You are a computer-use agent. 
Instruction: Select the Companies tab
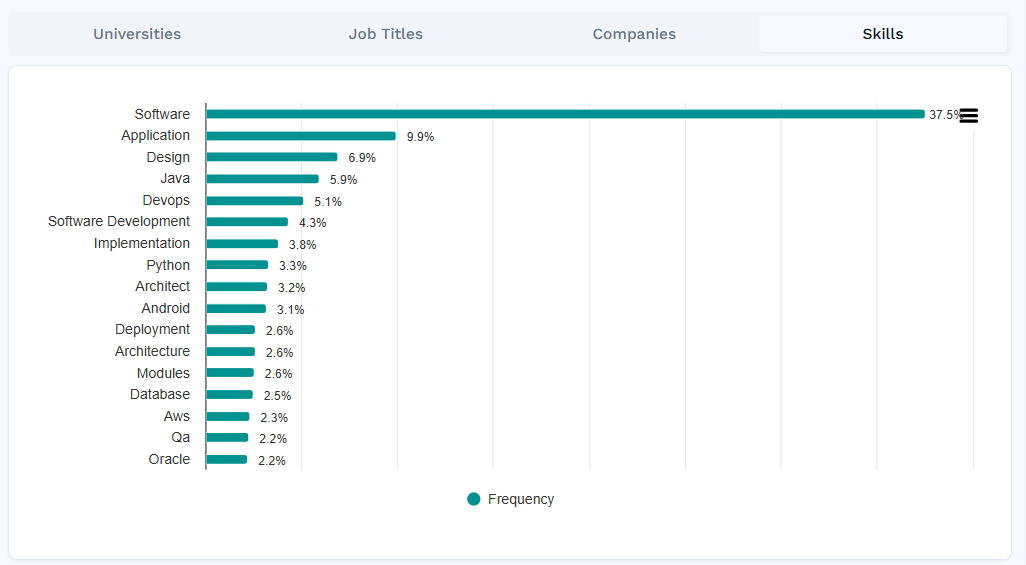tap(634, 34)
